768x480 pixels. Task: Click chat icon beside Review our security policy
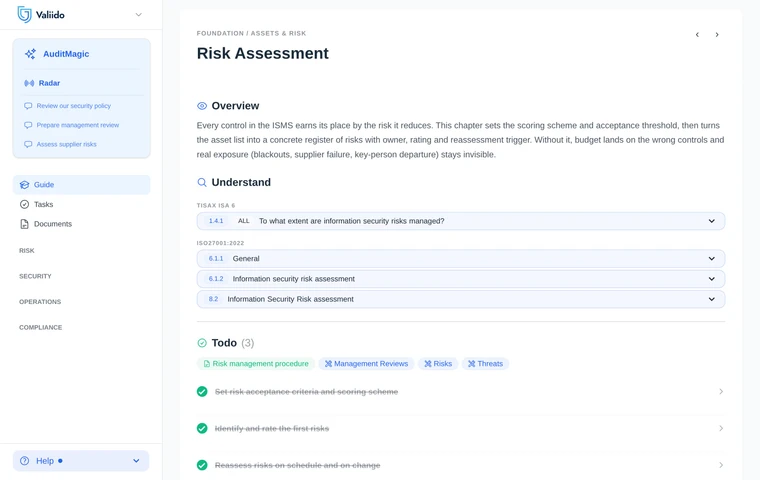pos(28,106)
